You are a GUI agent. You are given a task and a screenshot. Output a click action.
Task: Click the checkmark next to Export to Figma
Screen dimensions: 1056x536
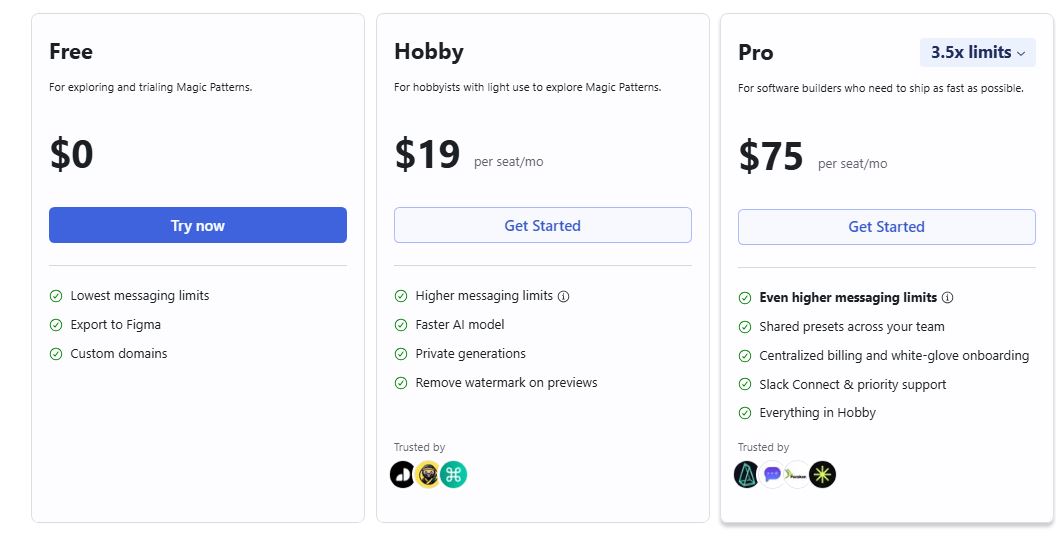tap(56, 325)
